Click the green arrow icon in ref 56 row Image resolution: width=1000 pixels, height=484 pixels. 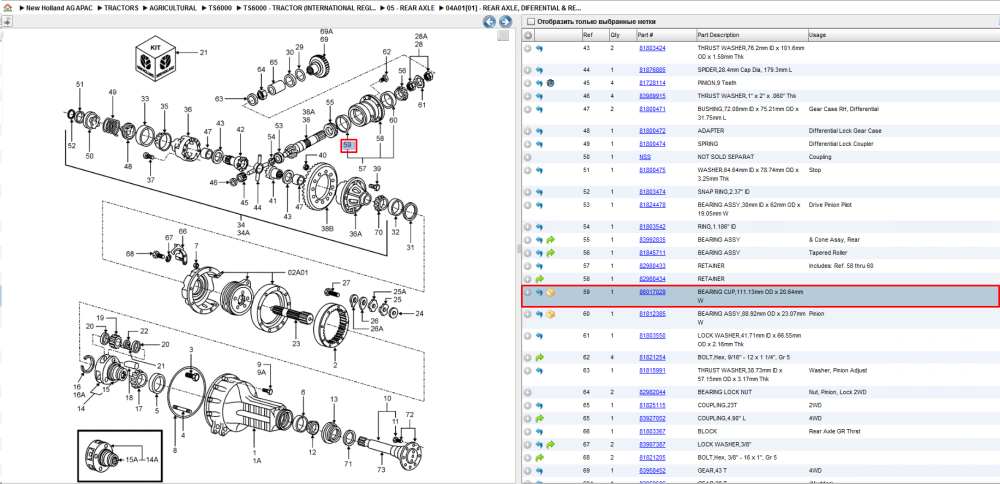[x=550, y=253]
